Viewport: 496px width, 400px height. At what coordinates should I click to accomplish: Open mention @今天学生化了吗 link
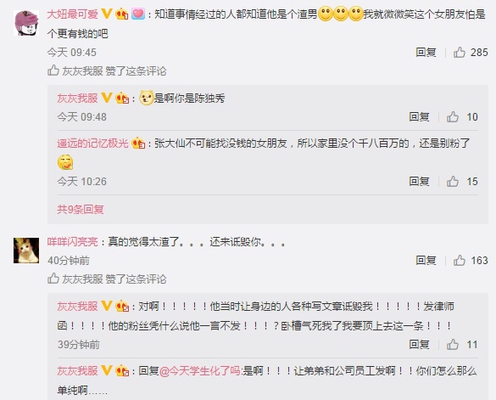200,371
